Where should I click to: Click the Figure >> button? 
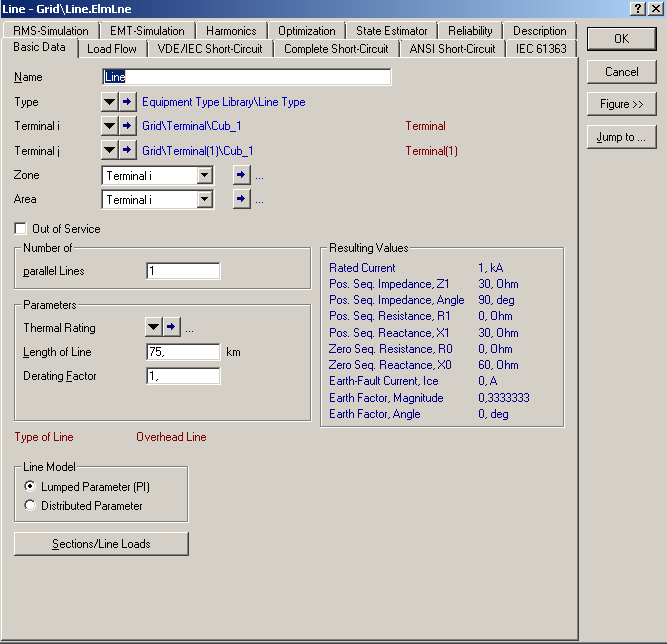(x=621, y=104)
